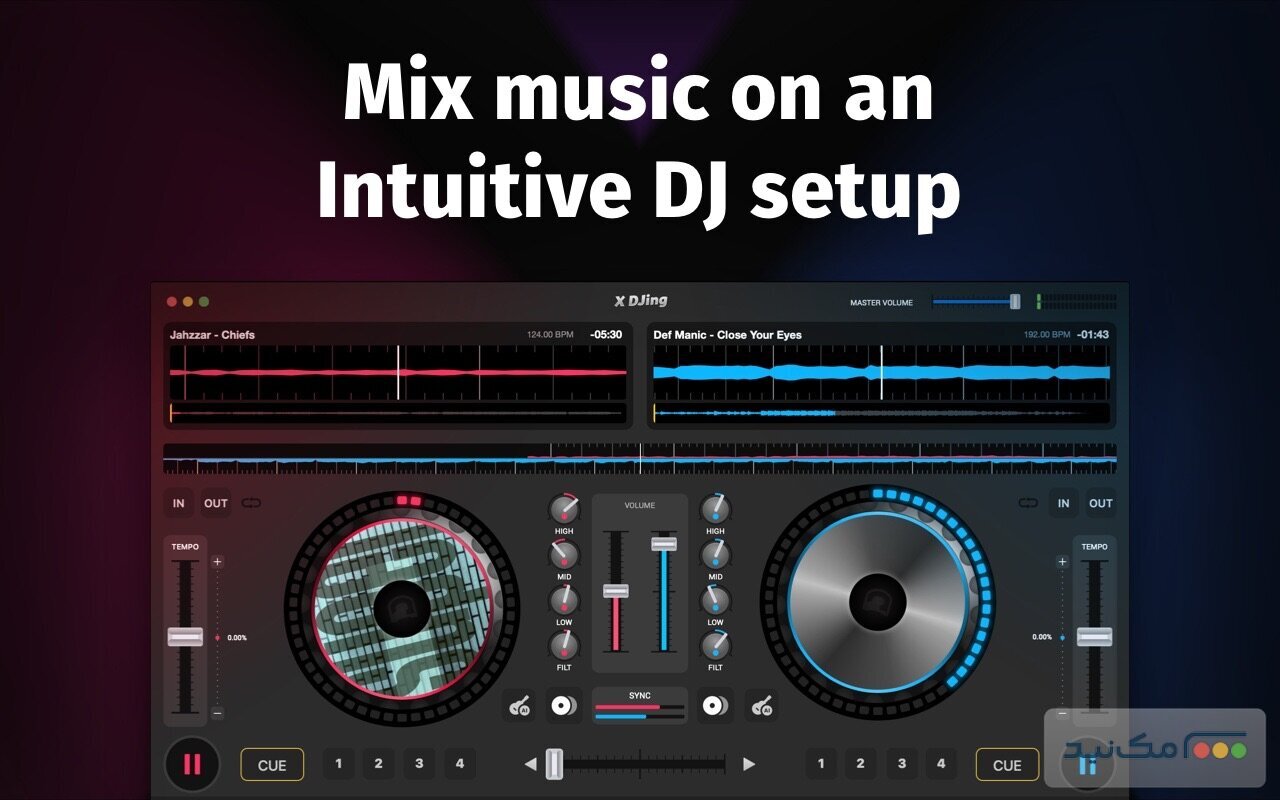Toggle the OUT loop point on the left deck
Screen dimensions: 1280x800
(216, 503)
